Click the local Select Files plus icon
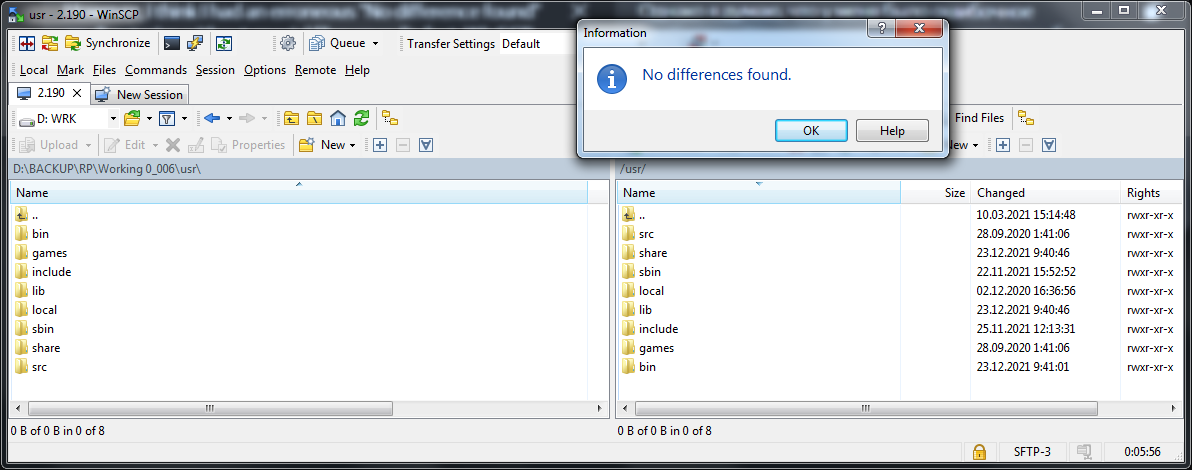Screen dimensions: 1192x470 pyautogui.click(x=380, y=145)
